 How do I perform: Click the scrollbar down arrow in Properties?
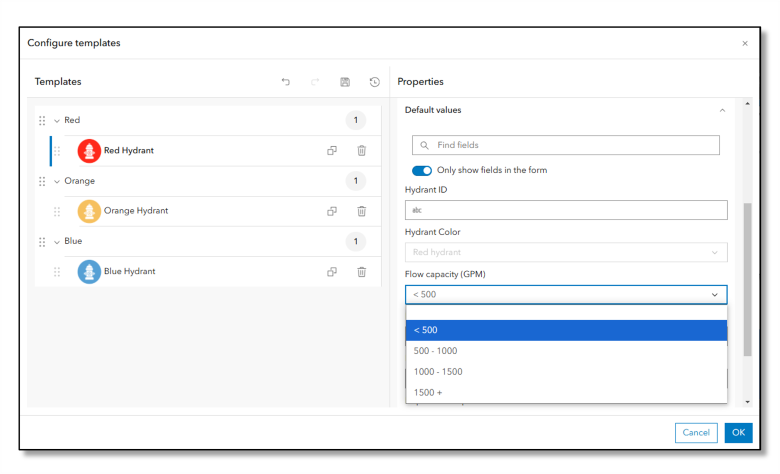747,402
